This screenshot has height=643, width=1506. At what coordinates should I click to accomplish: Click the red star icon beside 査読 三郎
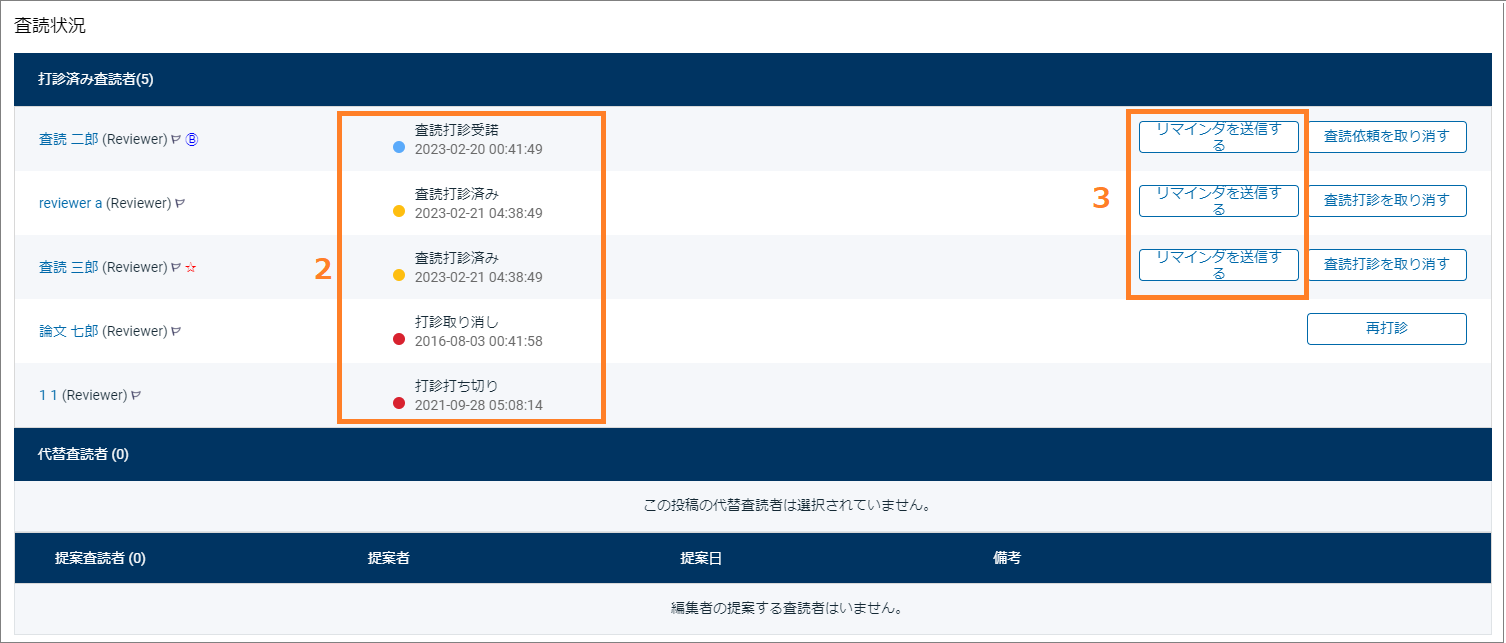pos(191,267)
